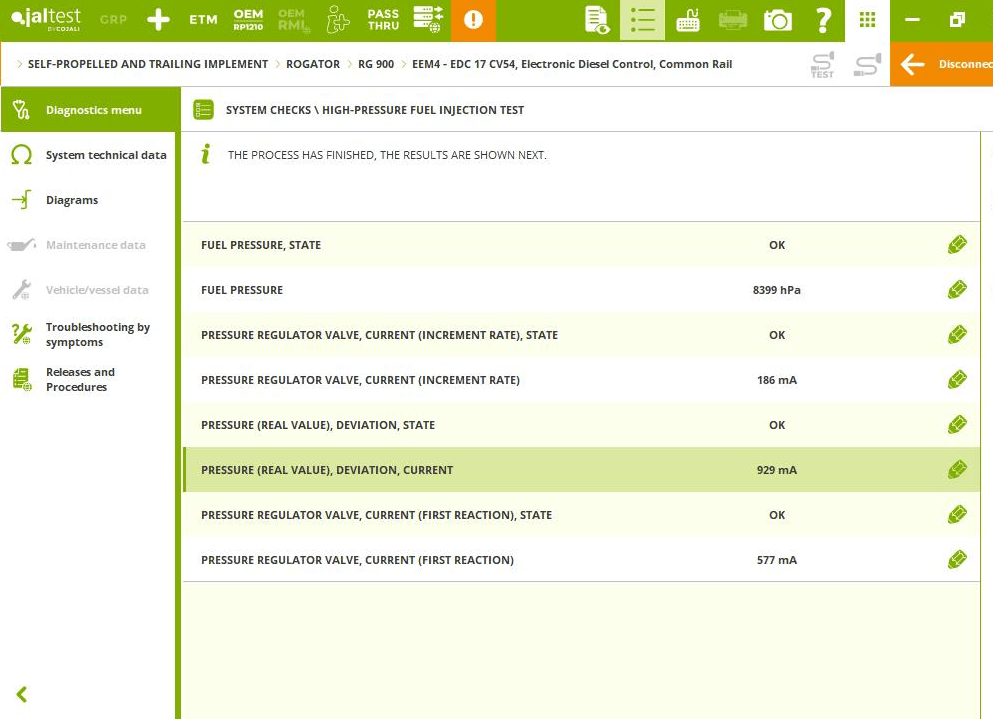
Task: Click the help question mark icon
Action: pyautogui.click(x=823, y=20)
